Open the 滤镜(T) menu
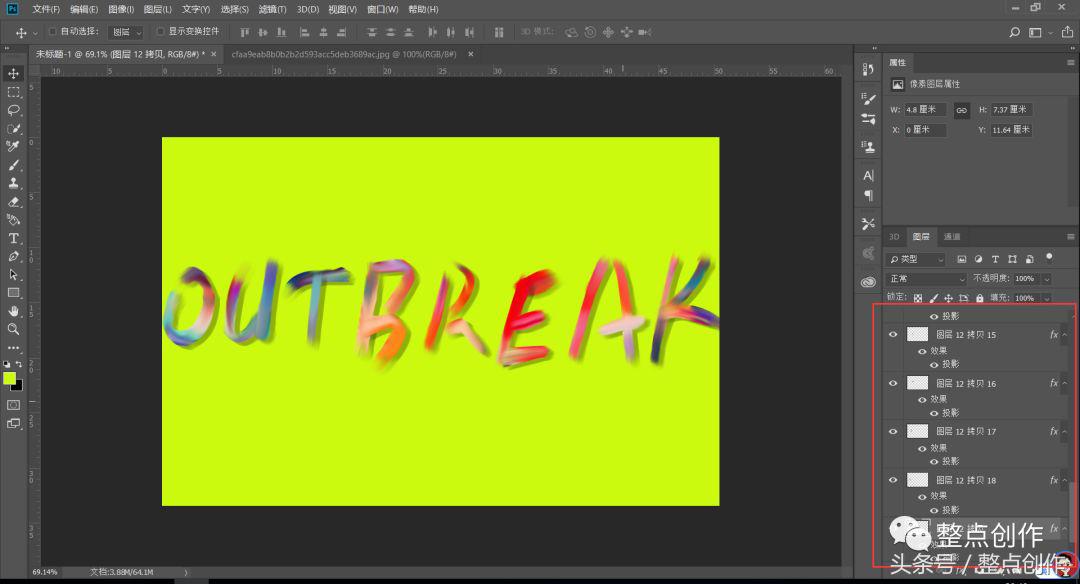This screenshot has width=1080, height=584. pyautogui.click(x=273, y=10)
